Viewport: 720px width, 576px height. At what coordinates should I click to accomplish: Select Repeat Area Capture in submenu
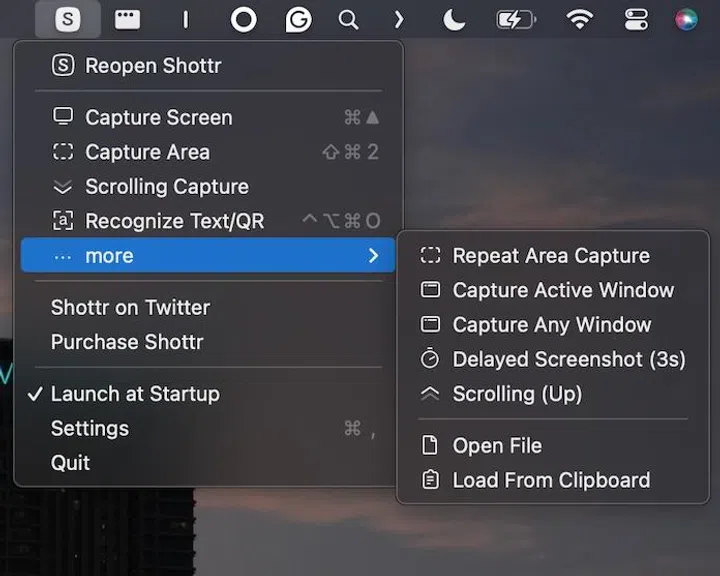pos(553,255)
